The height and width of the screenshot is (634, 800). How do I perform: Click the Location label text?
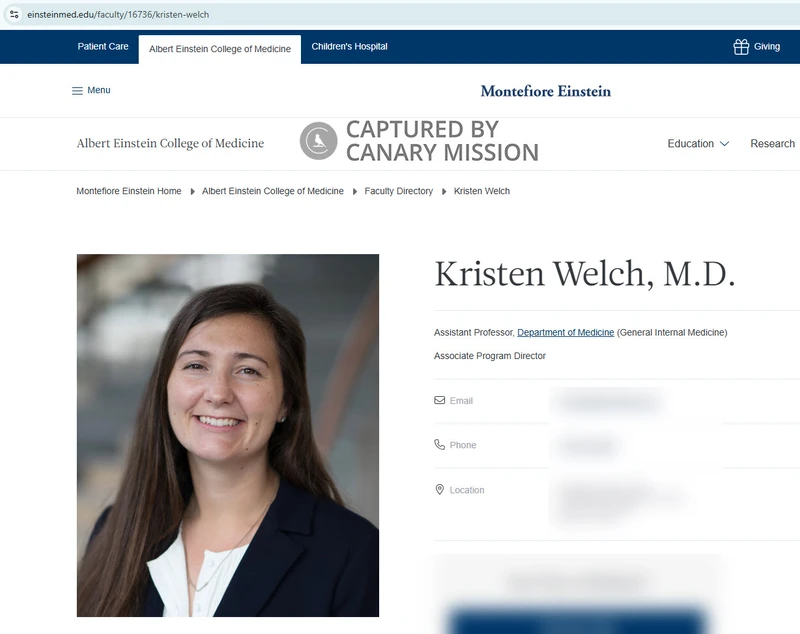(x=467, y=490)
